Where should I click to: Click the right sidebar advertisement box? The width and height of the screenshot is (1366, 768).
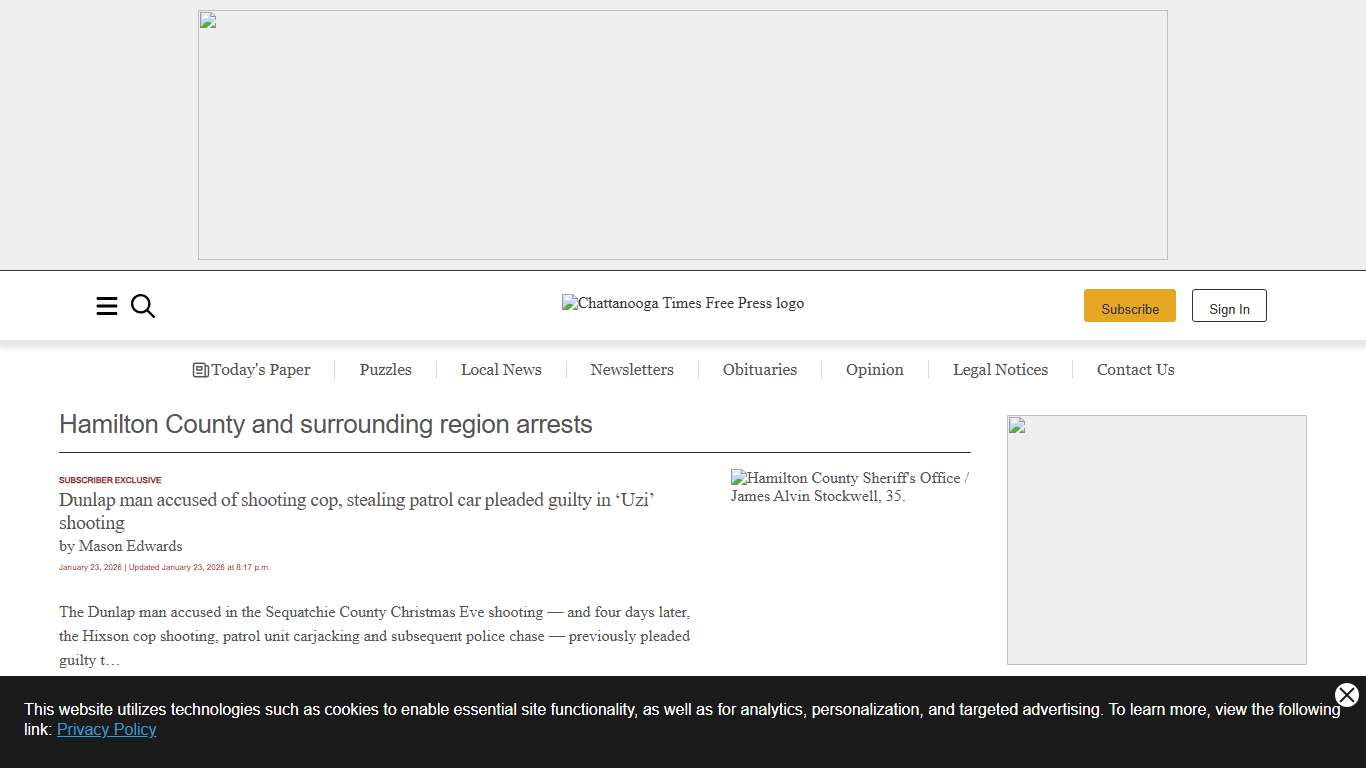(x=1156, y=540)
